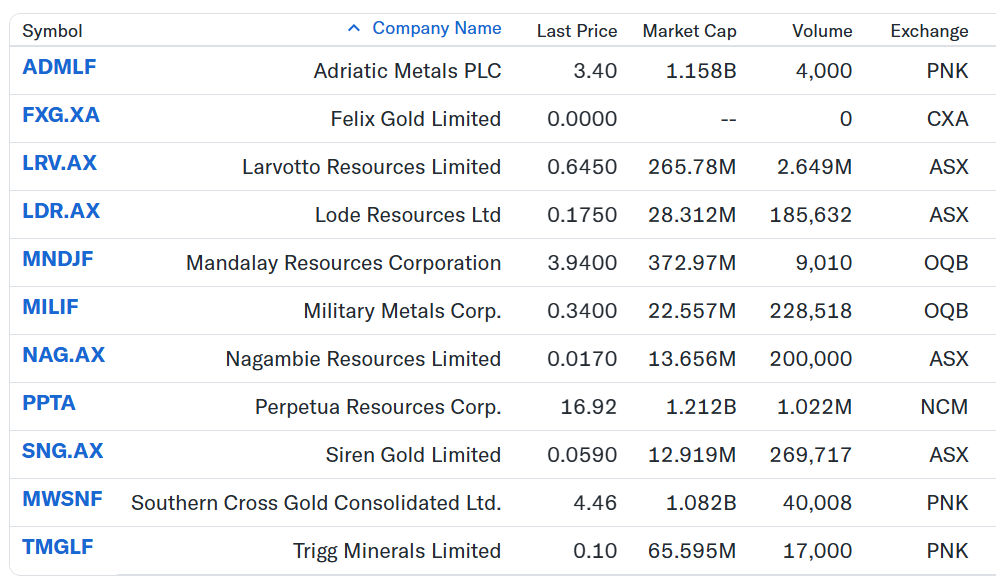Open the MNDJF ticker link
The height and width of the screenshot is (583, 996).
[x=58, y=259]
